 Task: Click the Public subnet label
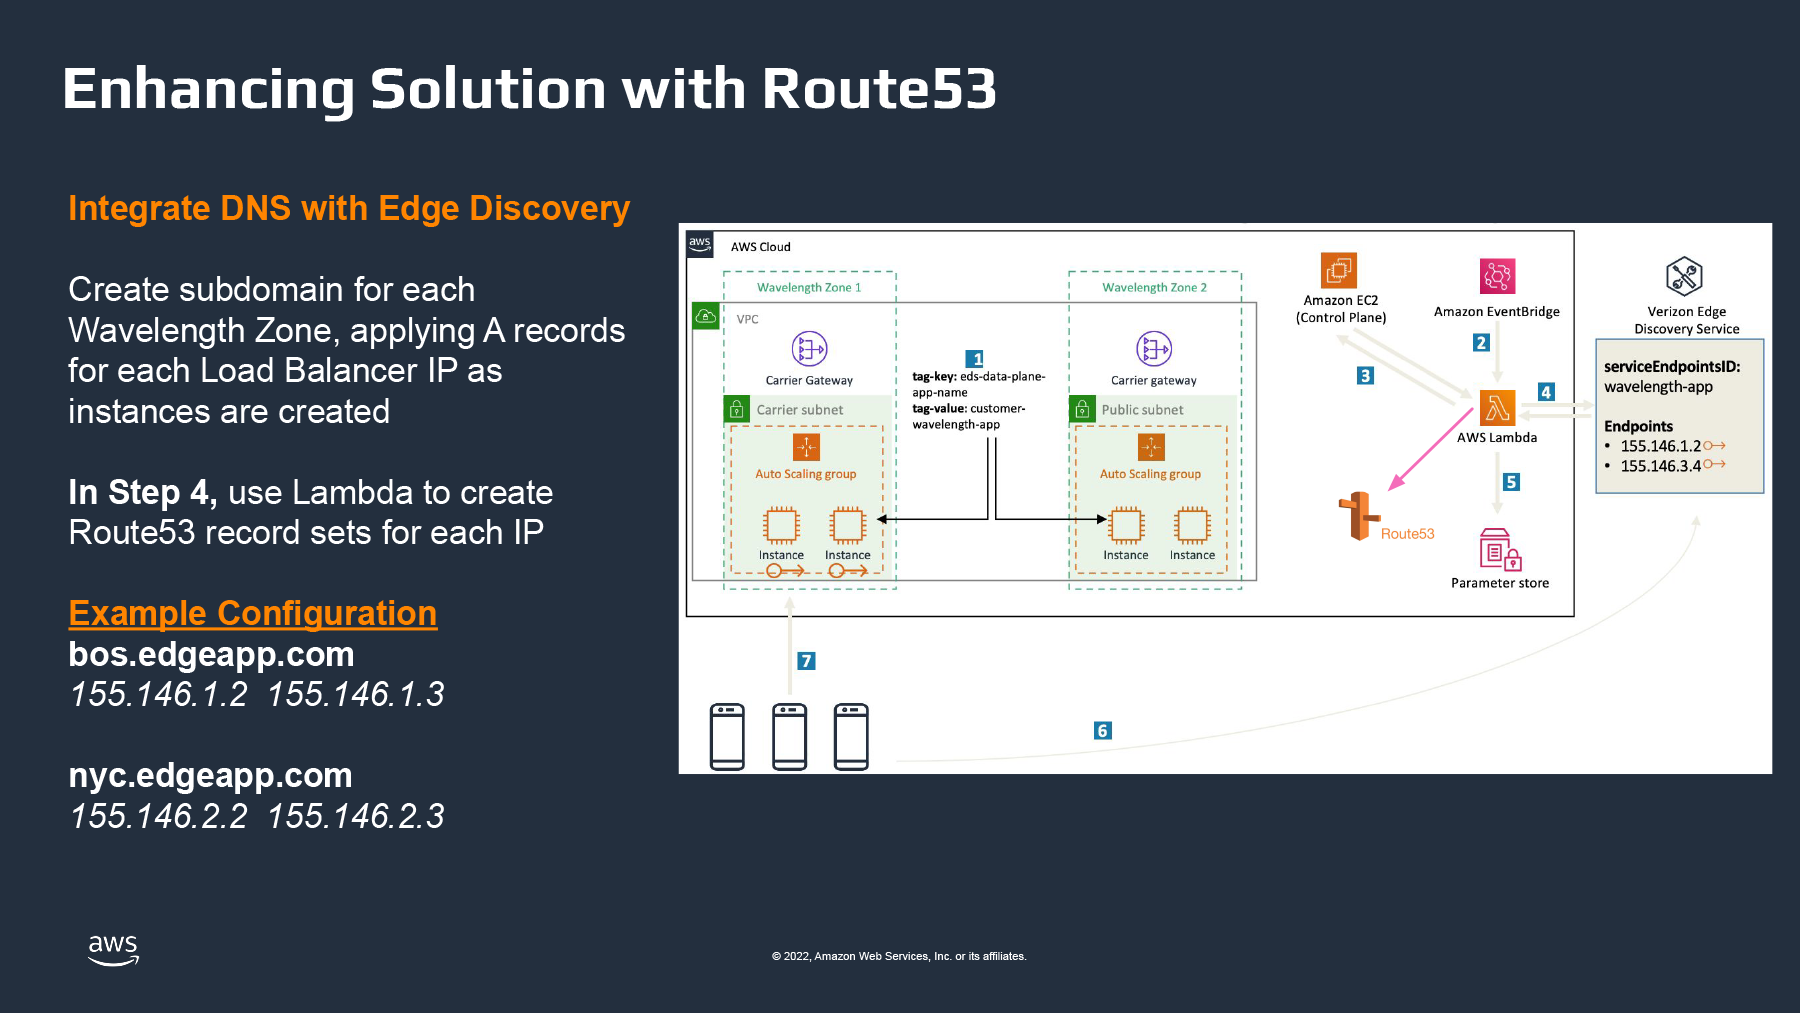pos(1142,410)
